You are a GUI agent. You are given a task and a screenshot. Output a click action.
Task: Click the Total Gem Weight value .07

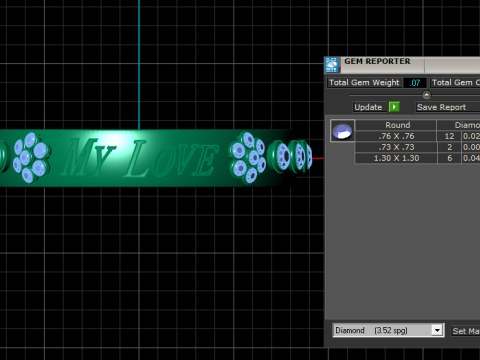[415, 83]
